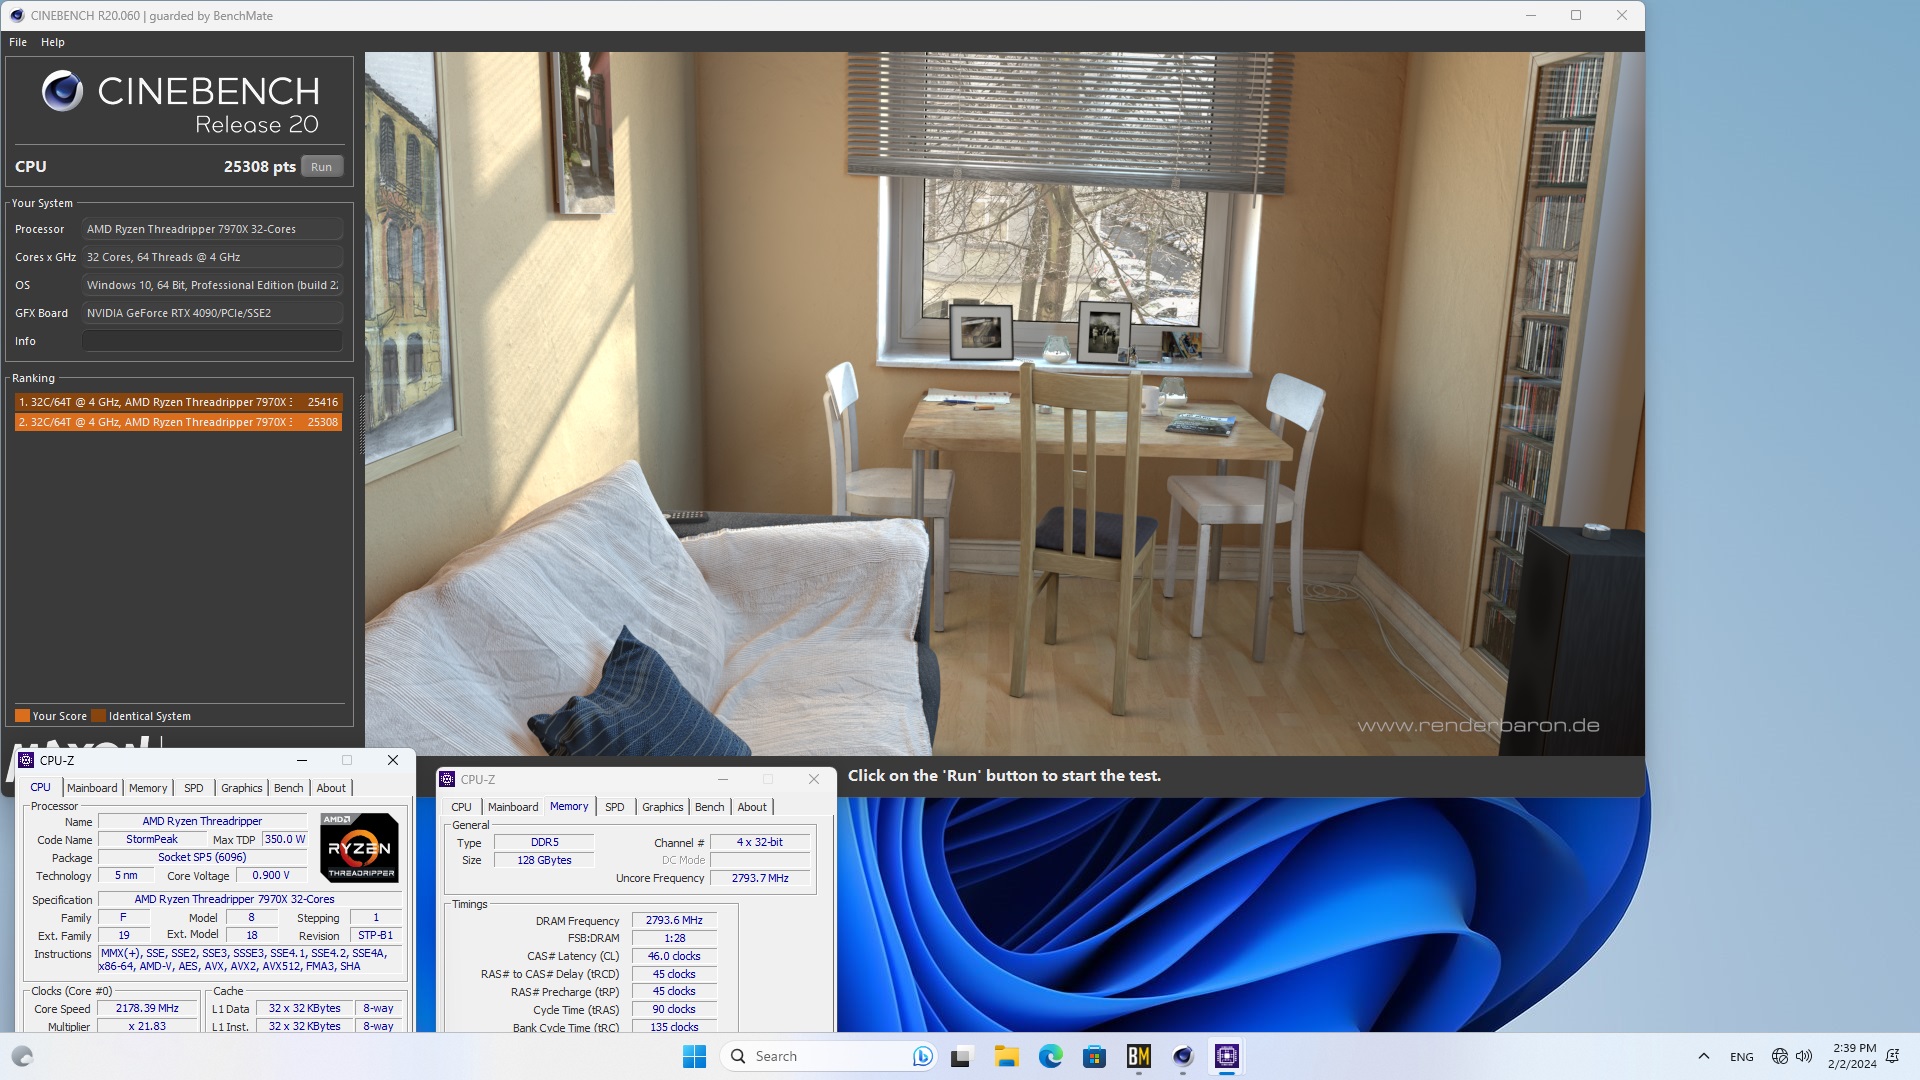Open About tab in left CPU-Z window
Image resolution: width=1920 pixels, height=1080 pixels.
(331, 788)
